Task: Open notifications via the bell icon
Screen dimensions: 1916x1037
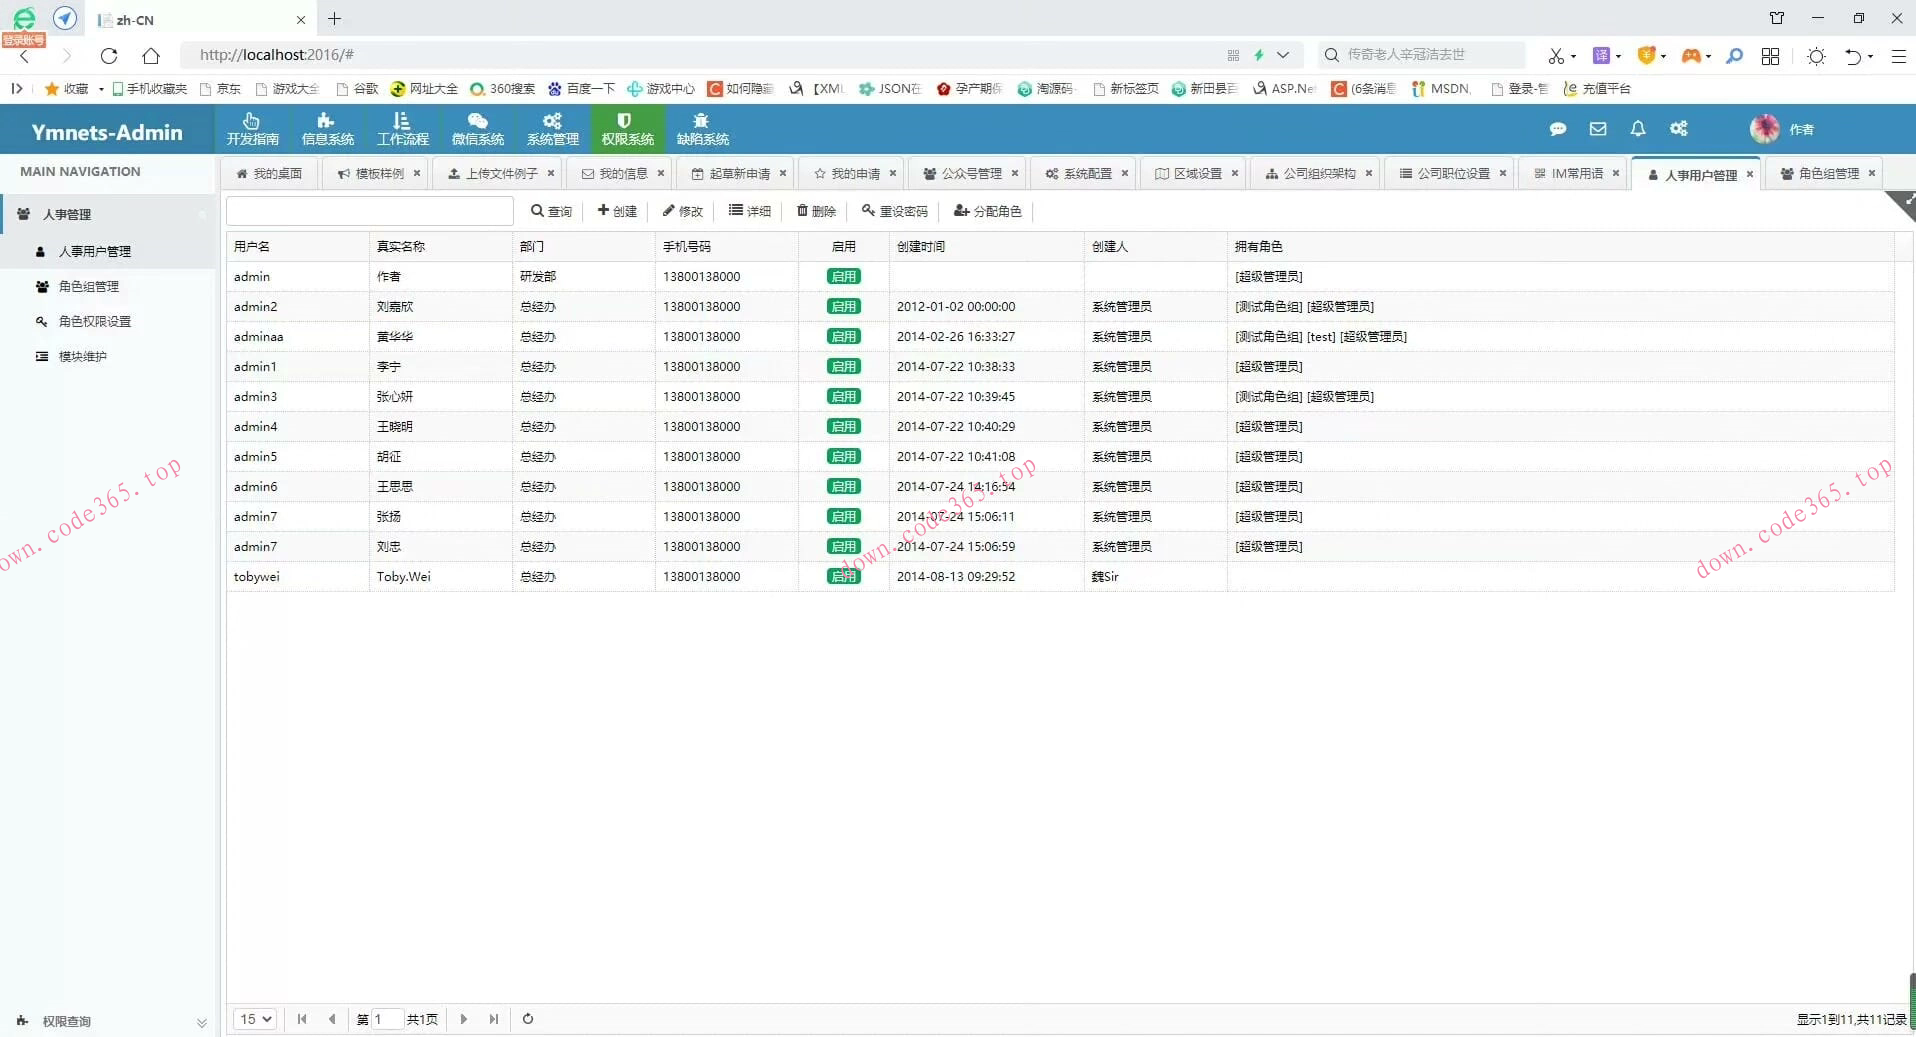Action: tap(1637, 128)
